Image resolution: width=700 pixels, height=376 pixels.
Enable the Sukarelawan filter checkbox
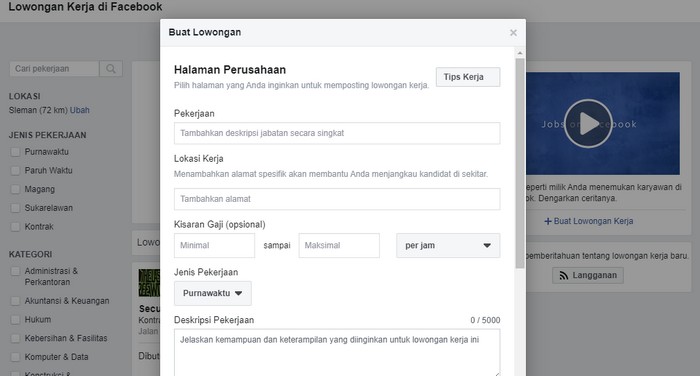pos(15,208)
